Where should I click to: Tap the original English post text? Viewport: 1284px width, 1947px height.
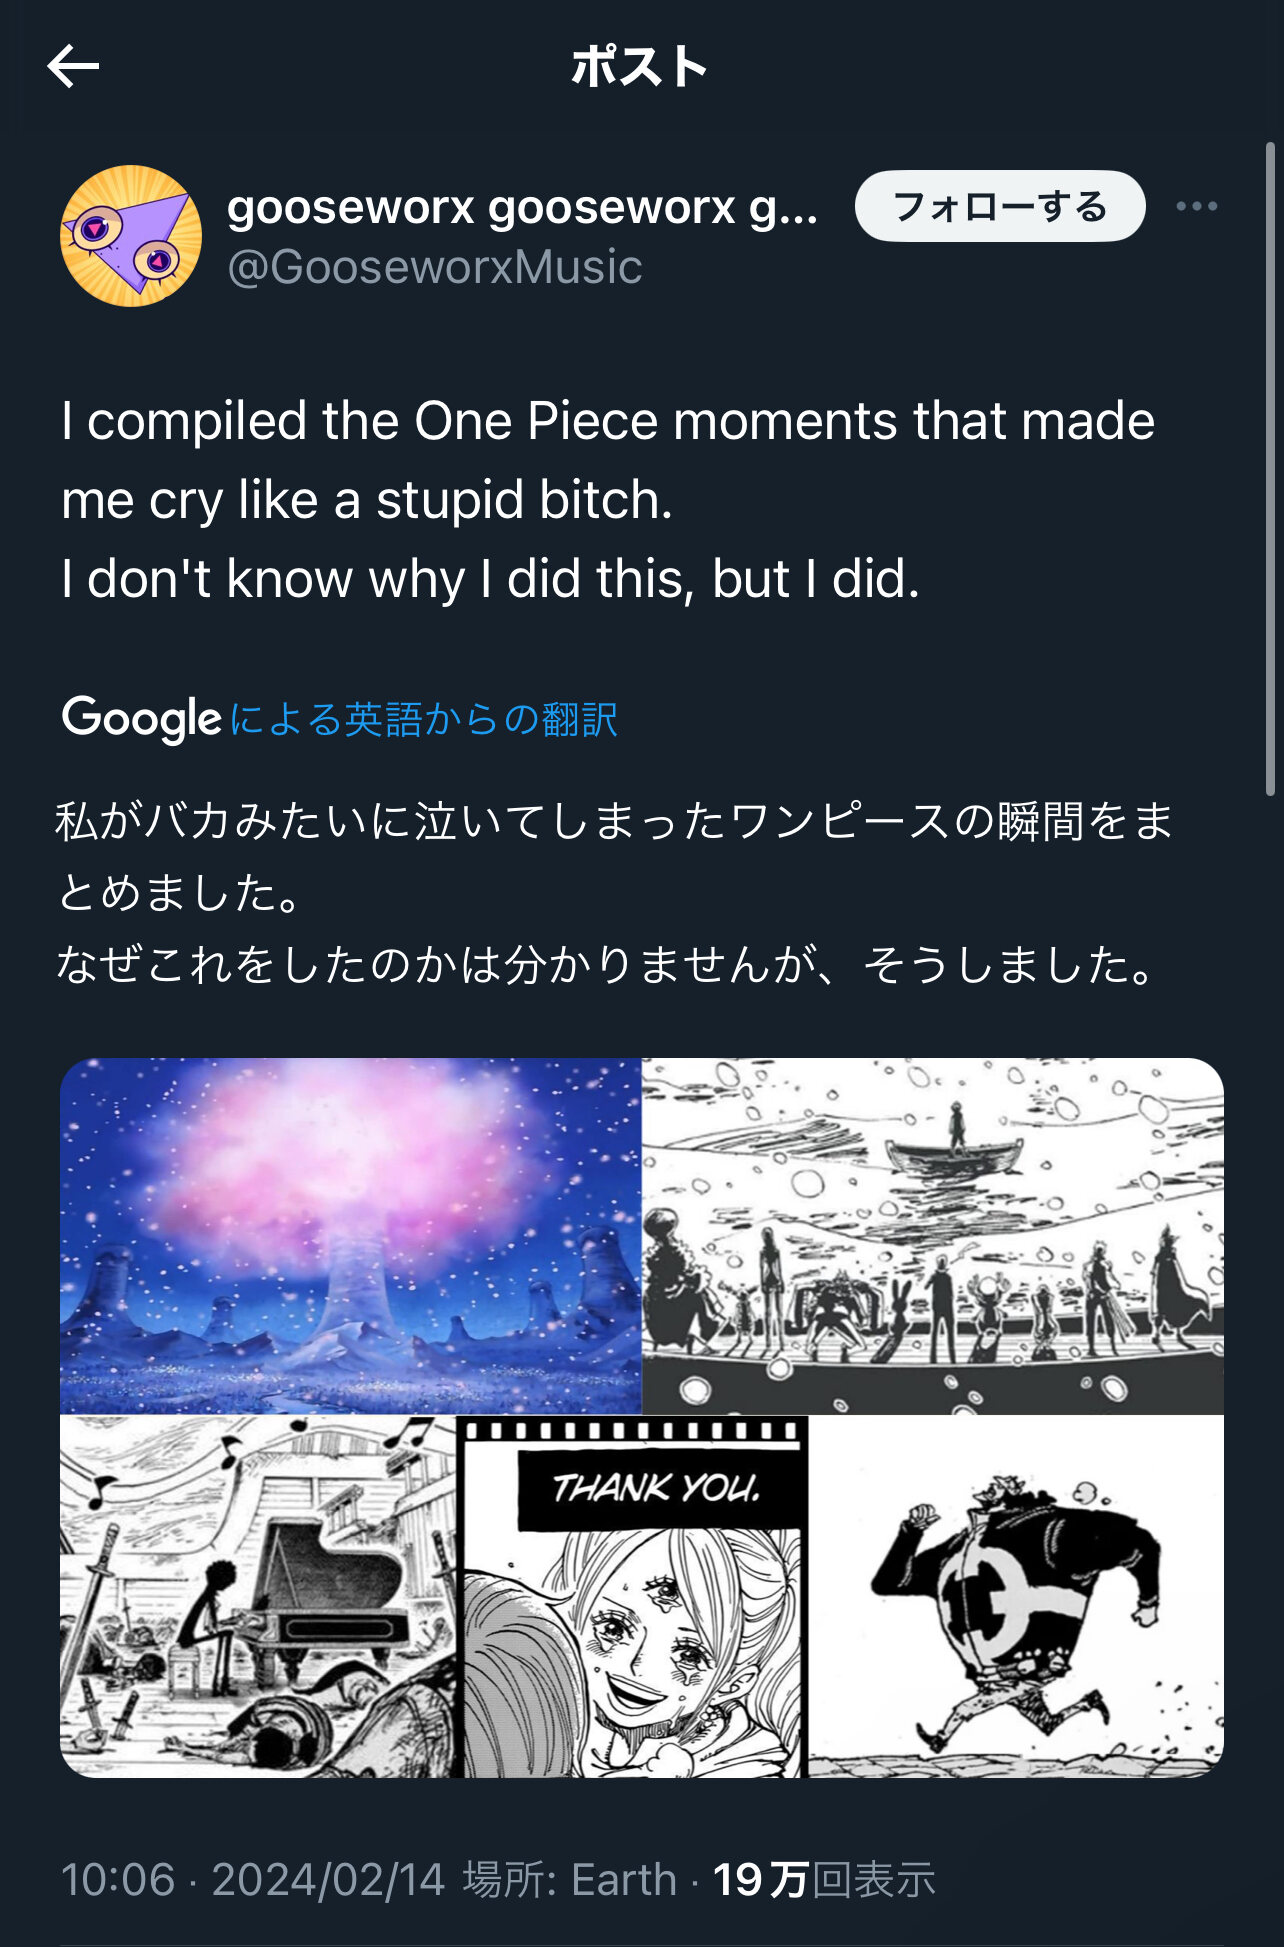click(608, 499)
